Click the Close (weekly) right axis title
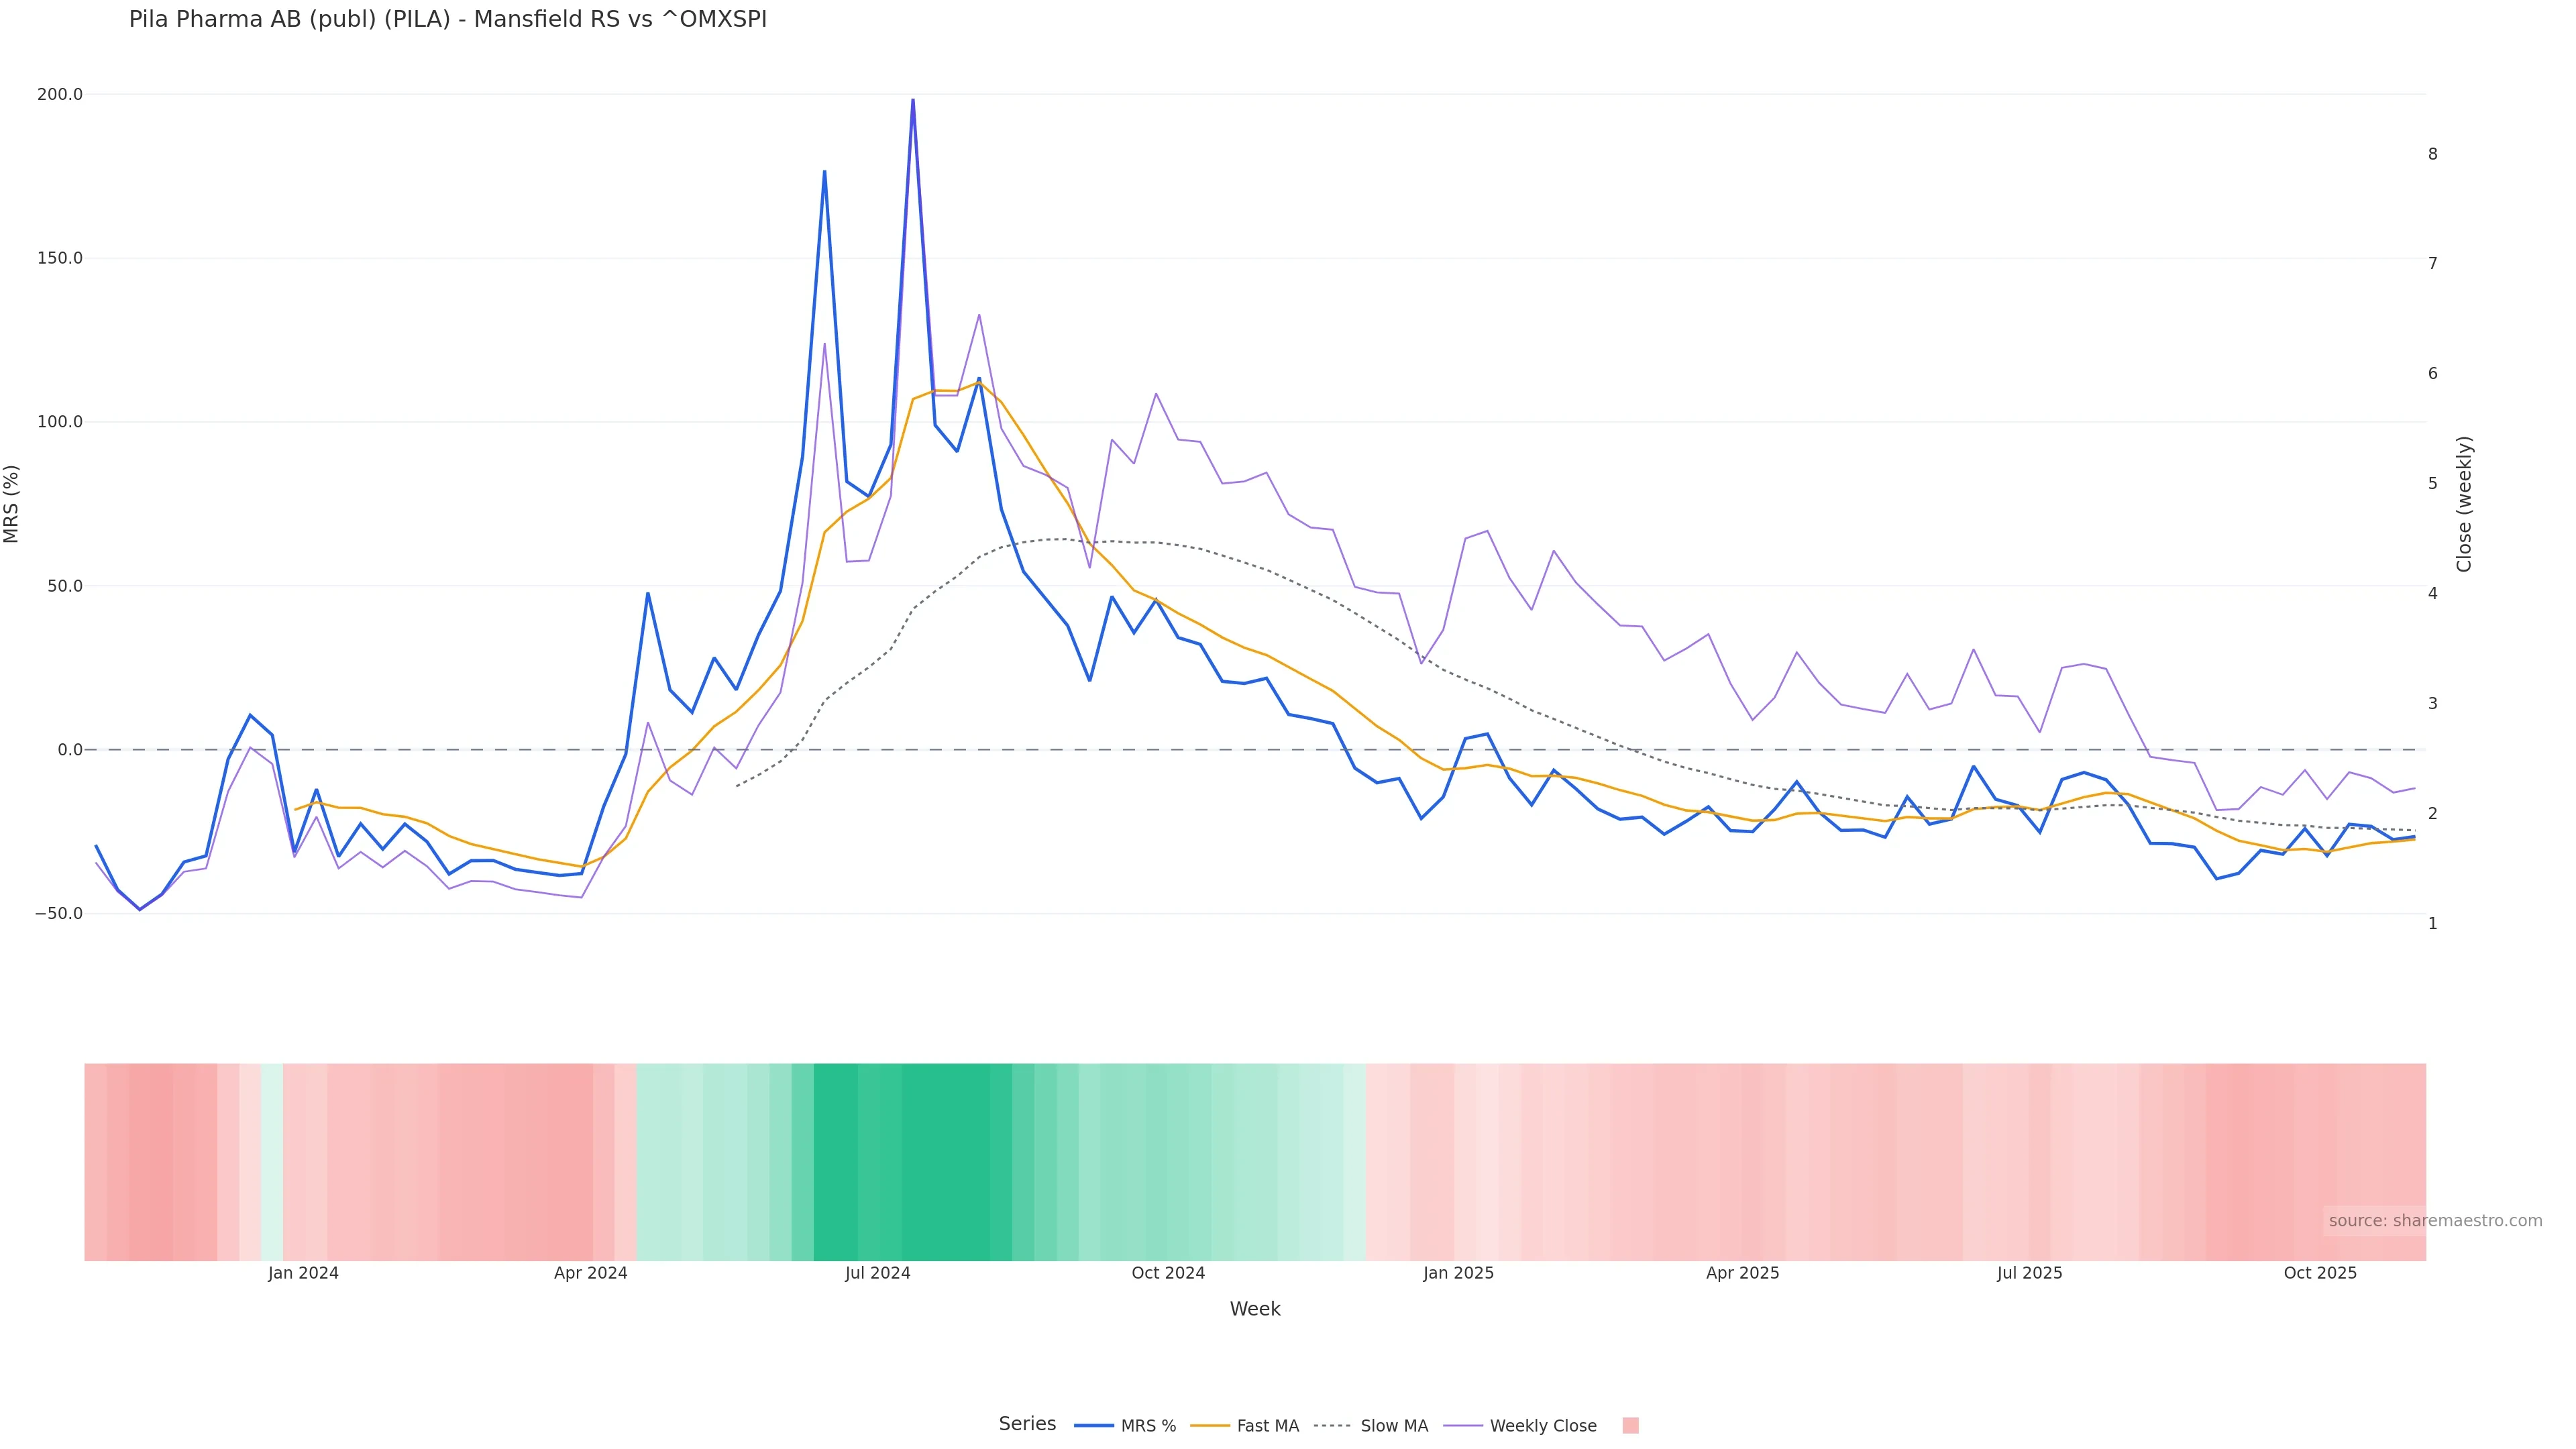This screenshot has height=1449, width=2576. point(2464,504)
